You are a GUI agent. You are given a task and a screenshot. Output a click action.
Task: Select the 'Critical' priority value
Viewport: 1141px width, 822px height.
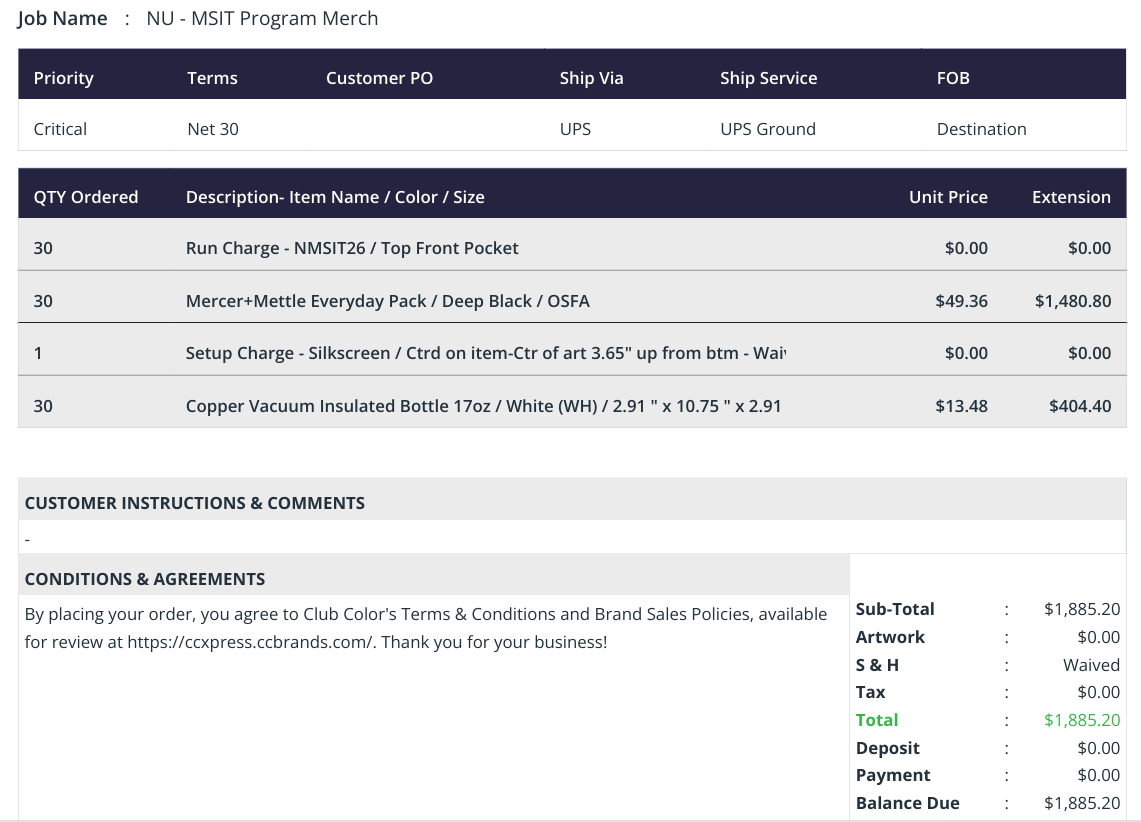click(x=60, y=129)
